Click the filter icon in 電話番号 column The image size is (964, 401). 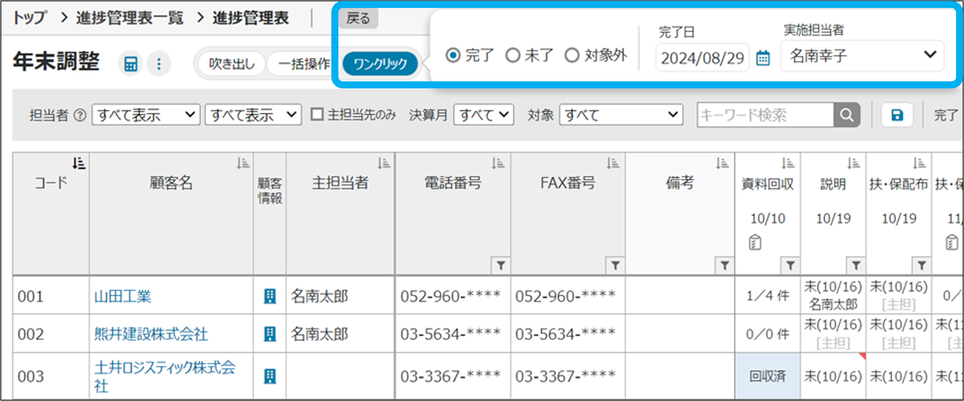click(501, 265)
